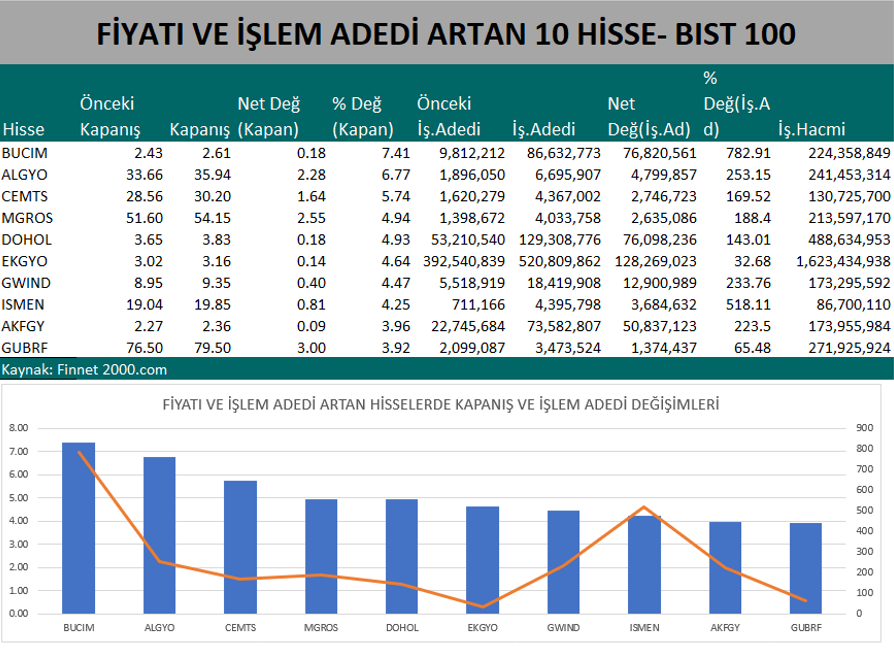
Task: Select the CEMTS row label in table
Action: (25, 197)
